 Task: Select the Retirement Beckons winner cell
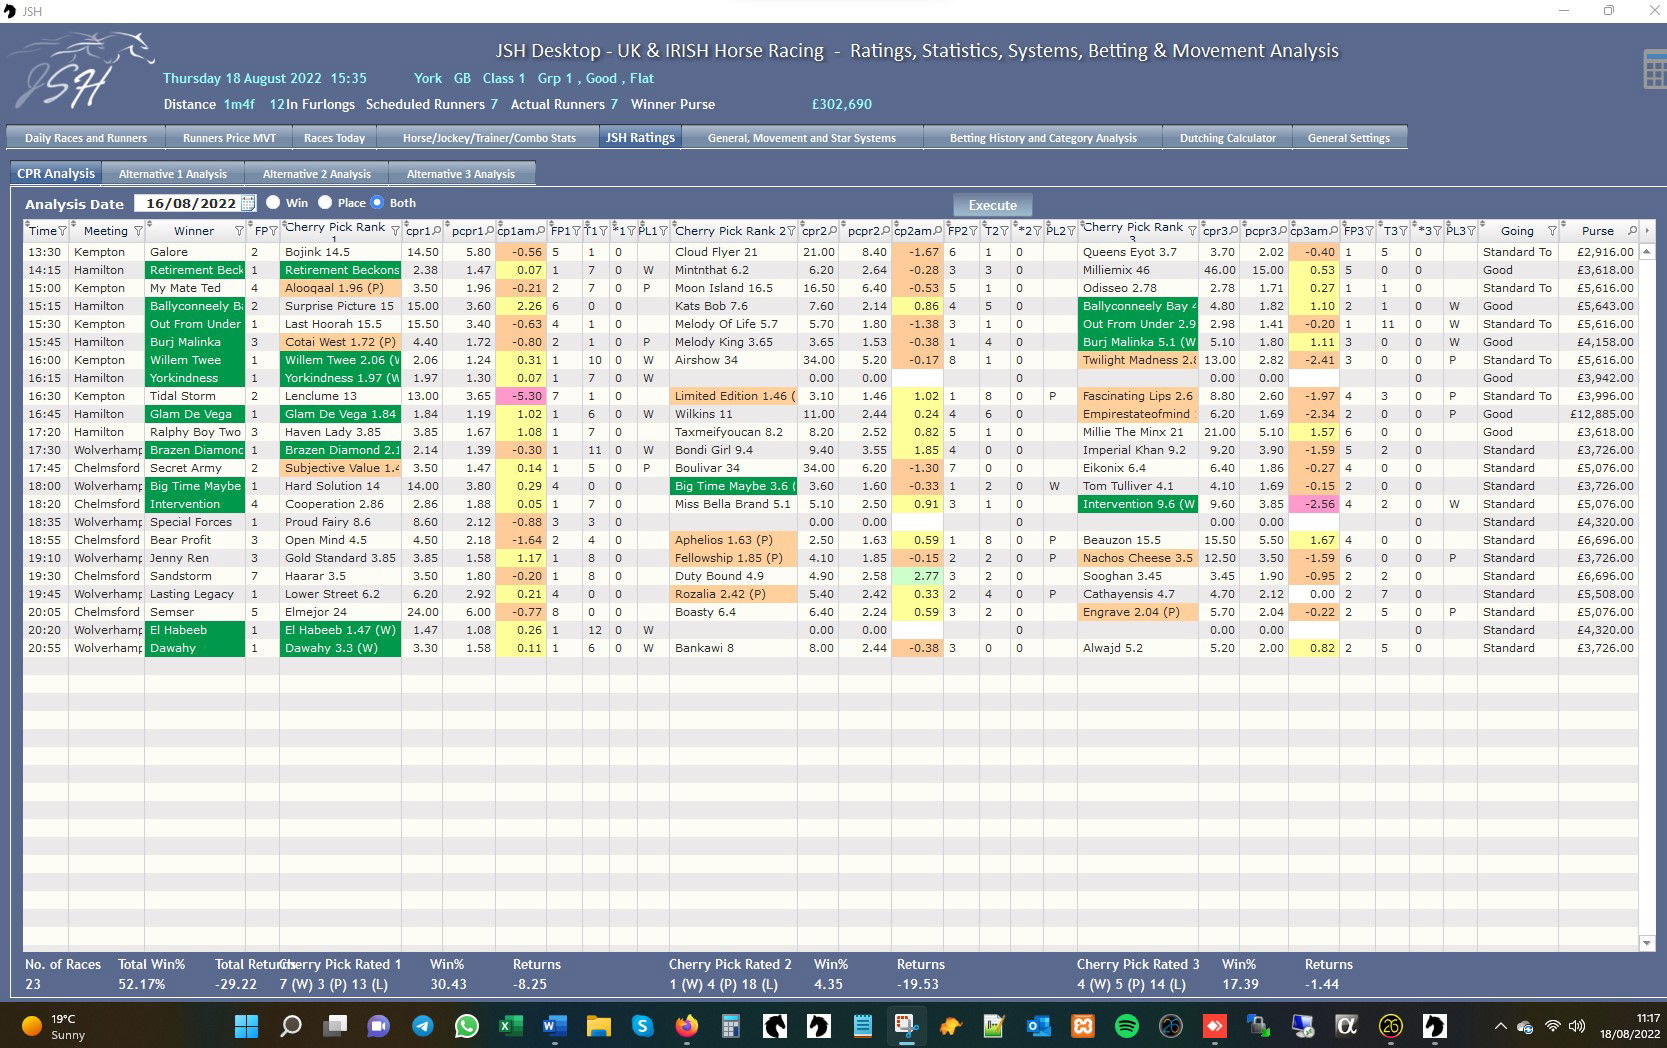point(195,270)
